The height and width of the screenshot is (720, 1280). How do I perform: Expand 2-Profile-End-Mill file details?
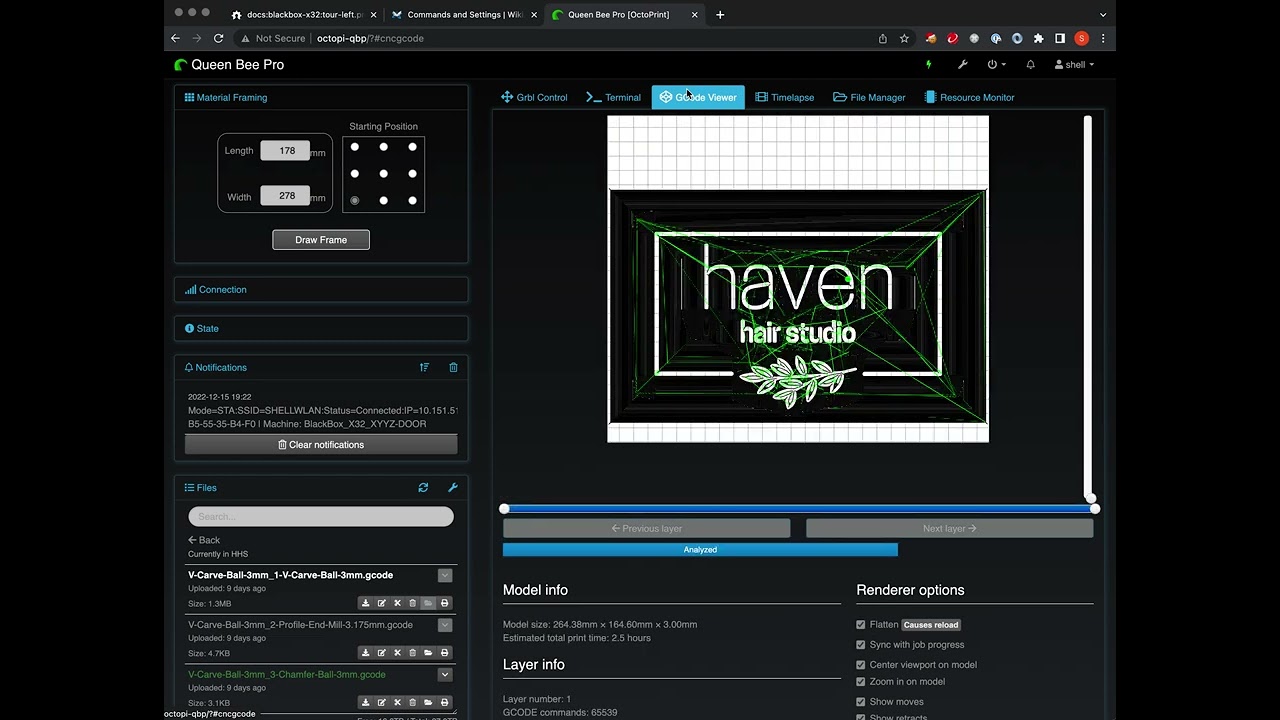[x=445, y=625]
